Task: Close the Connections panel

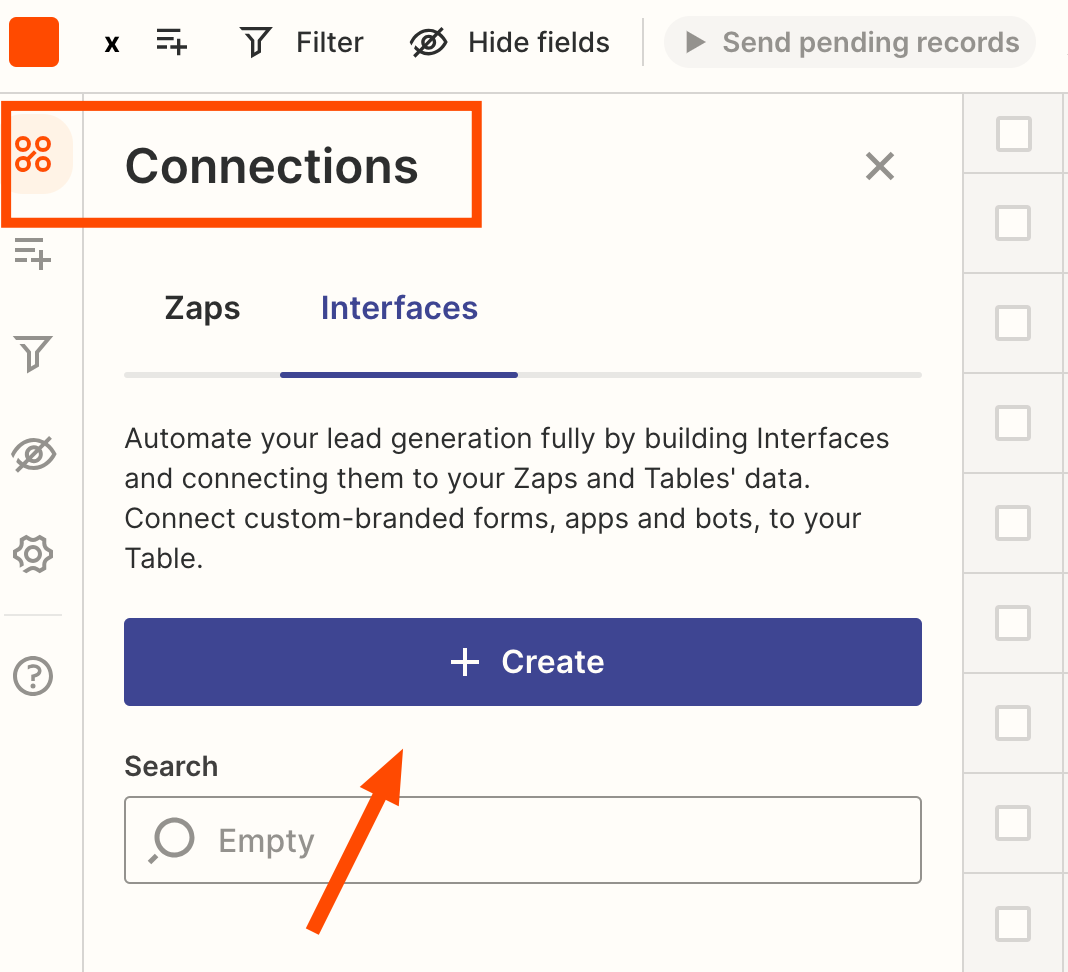Action: pyautogui.click(x=879, y=166)
